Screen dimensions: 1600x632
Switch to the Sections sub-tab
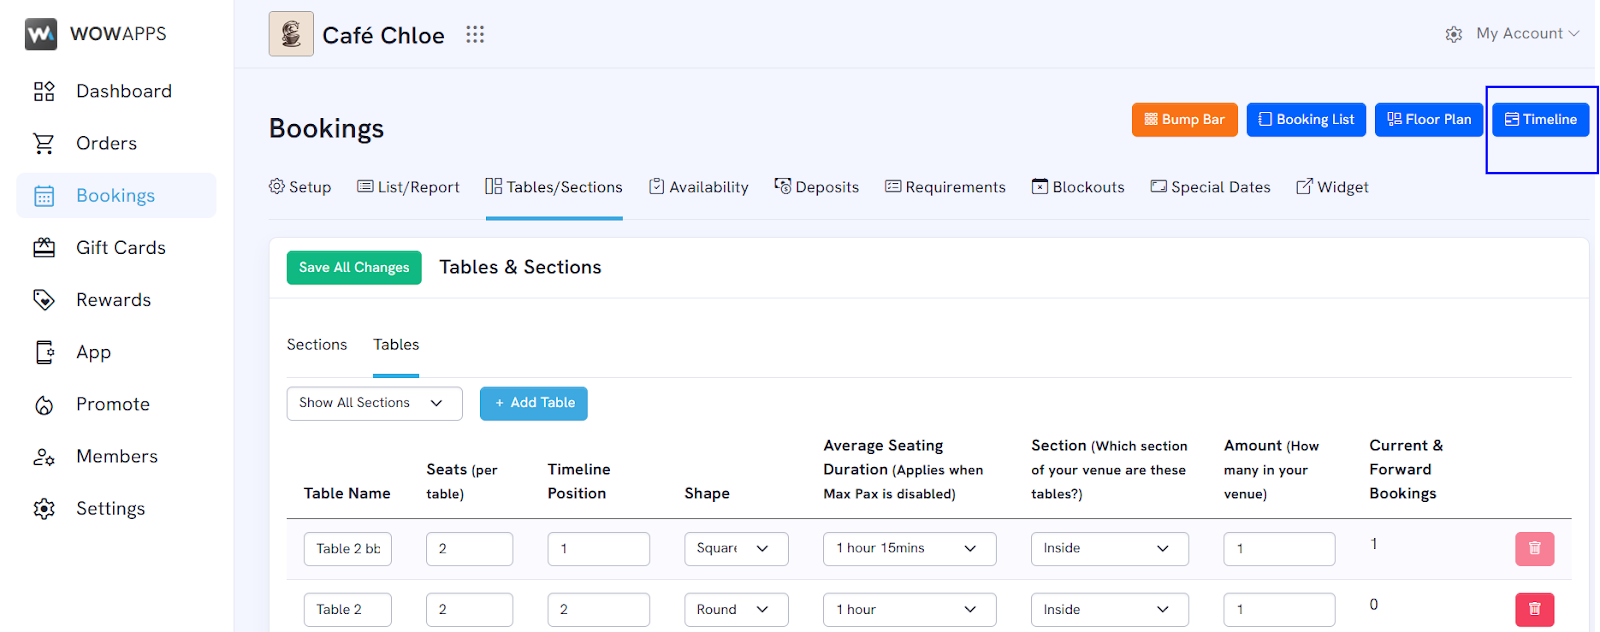pyautogui.click(x=317, y=345)
